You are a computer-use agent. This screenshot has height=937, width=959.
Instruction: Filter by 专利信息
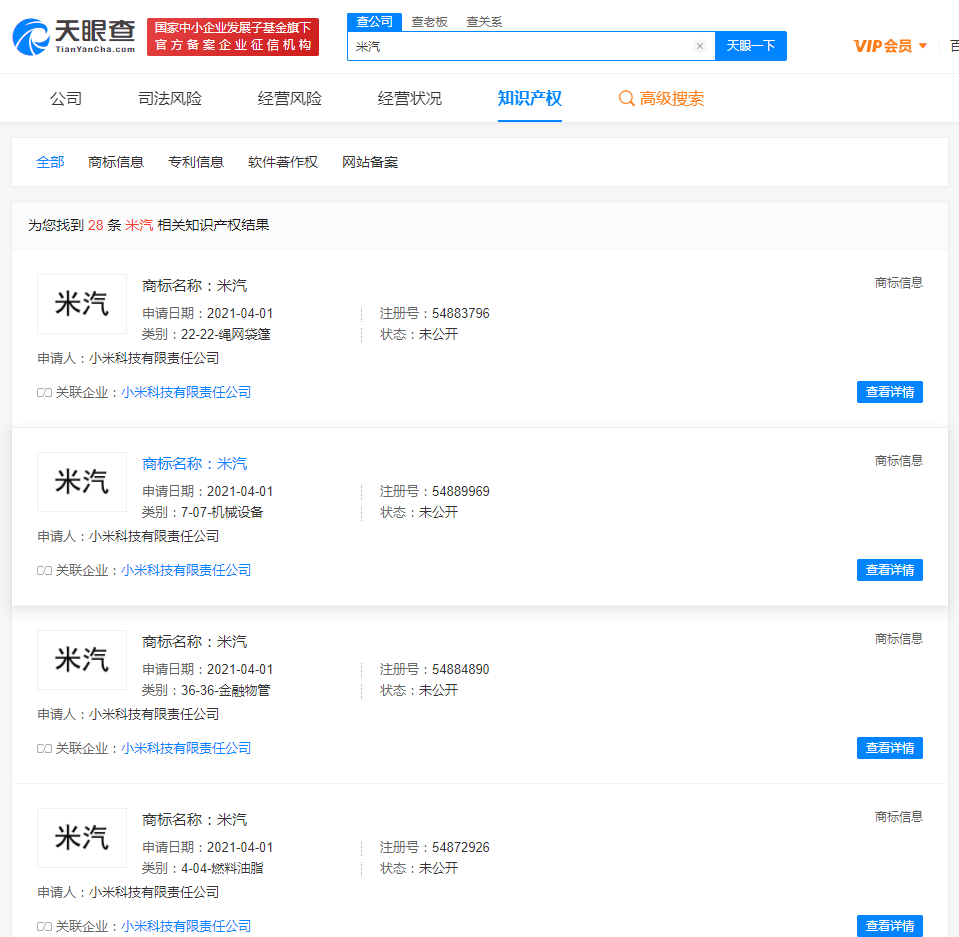click(196, 162)
